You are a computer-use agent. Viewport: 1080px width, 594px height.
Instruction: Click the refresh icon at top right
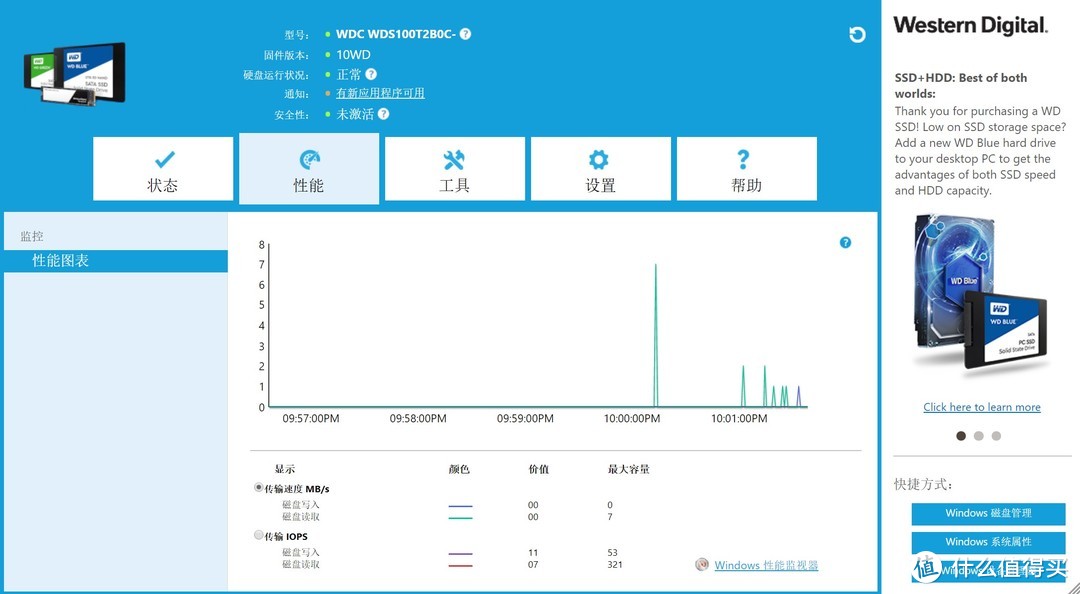pos(856,34)
